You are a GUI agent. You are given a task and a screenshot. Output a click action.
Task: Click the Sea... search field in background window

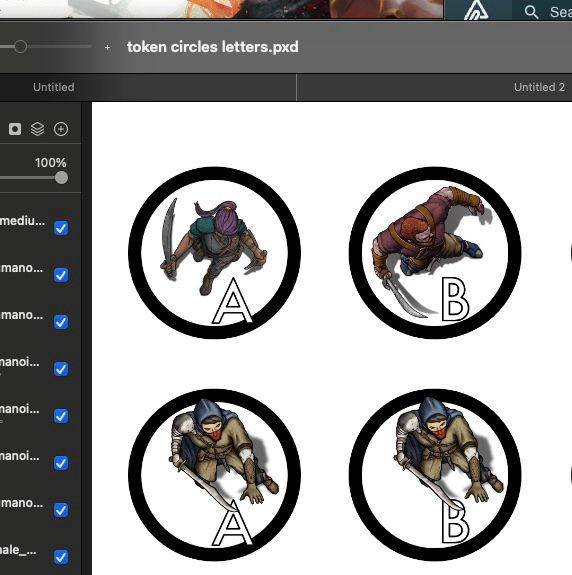point(560,12)
